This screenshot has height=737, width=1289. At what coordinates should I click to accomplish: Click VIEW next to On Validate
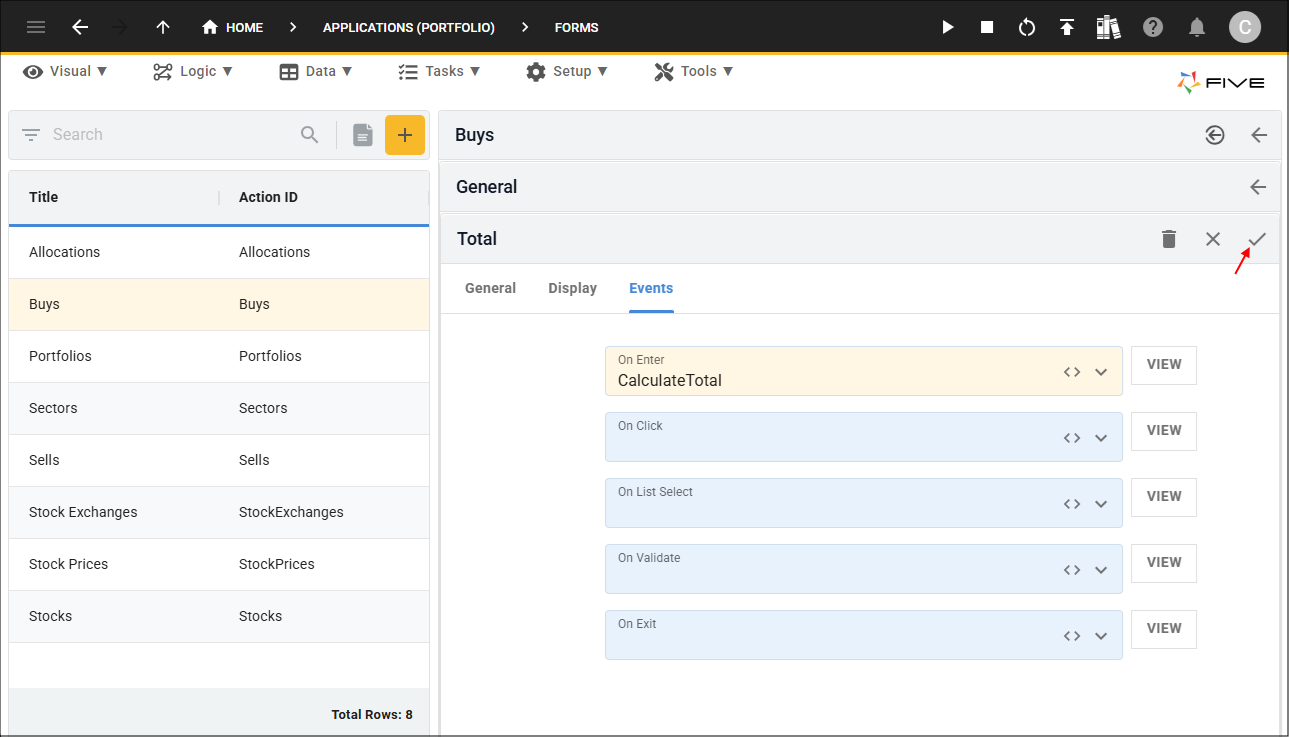pos(1164,563)
